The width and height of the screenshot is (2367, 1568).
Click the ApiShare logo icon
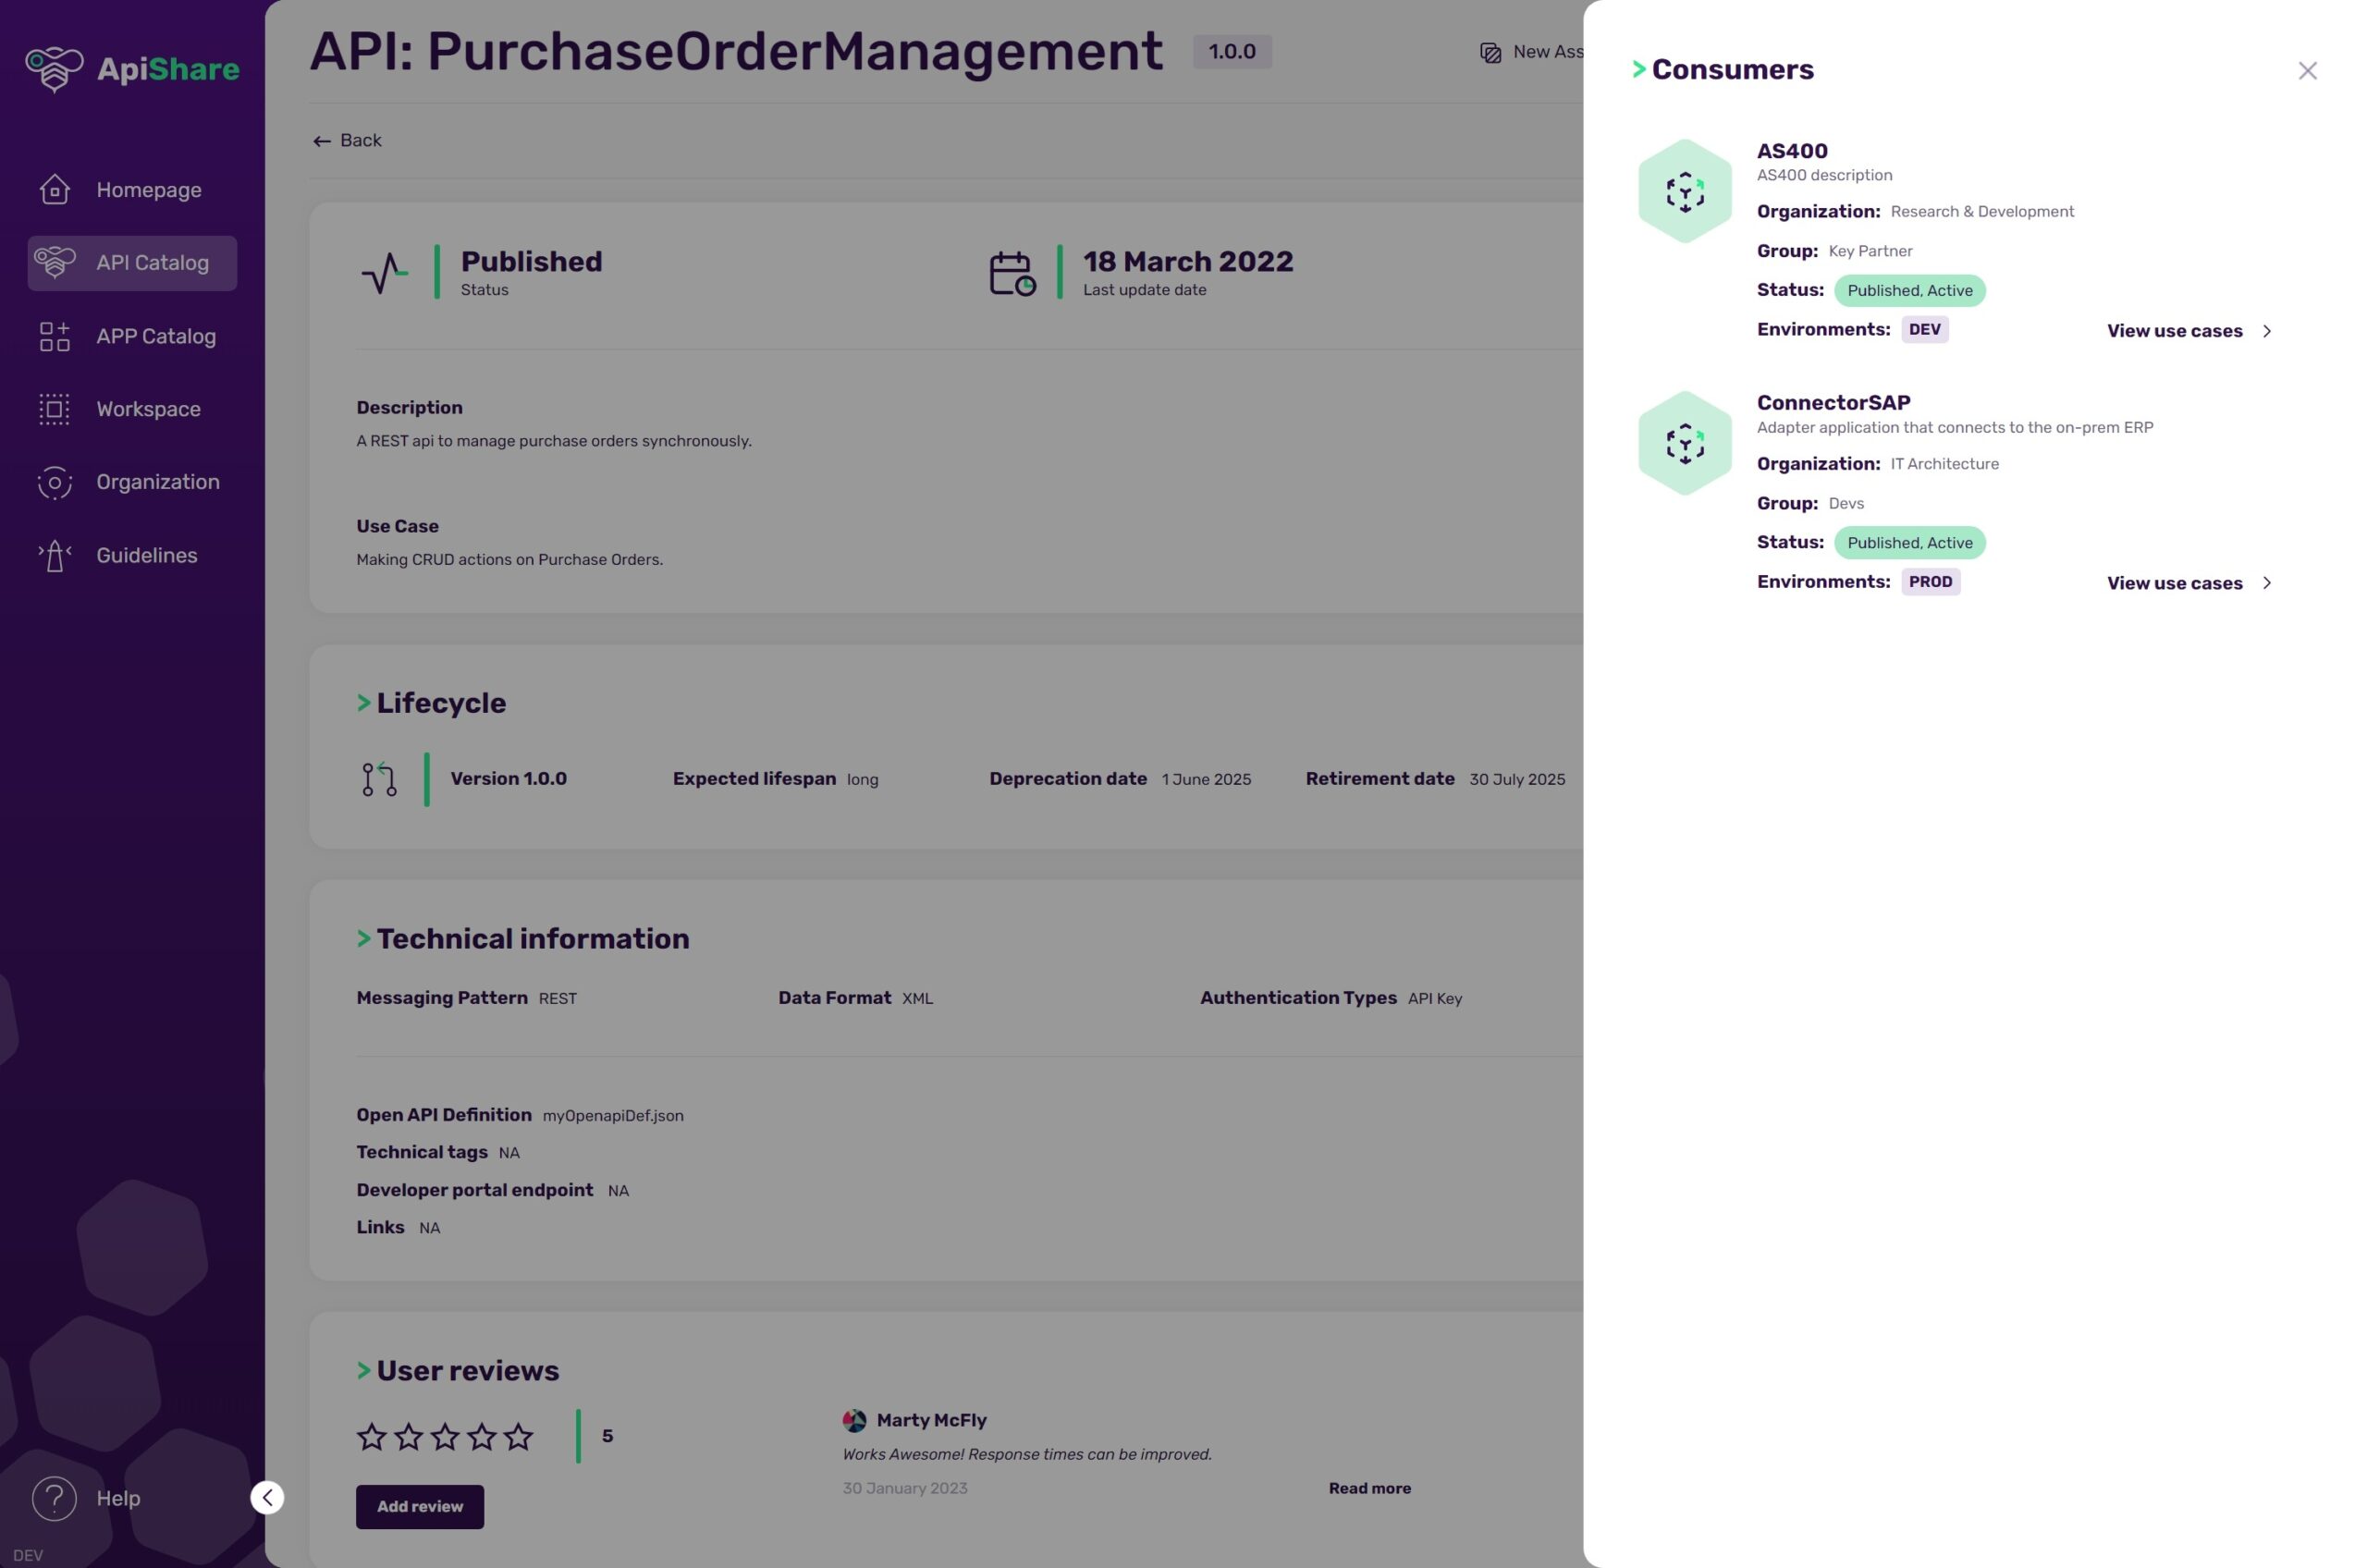54,69
